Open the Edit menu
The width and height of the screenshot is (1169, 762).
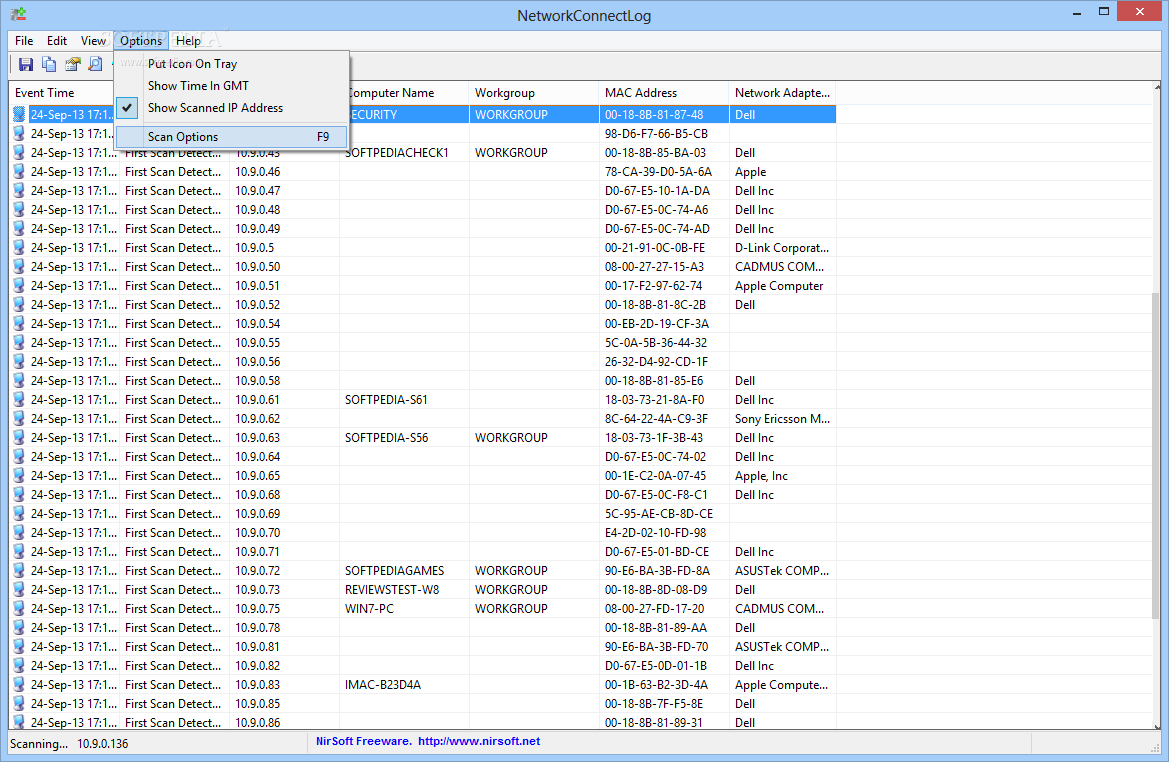pos(57,41)
